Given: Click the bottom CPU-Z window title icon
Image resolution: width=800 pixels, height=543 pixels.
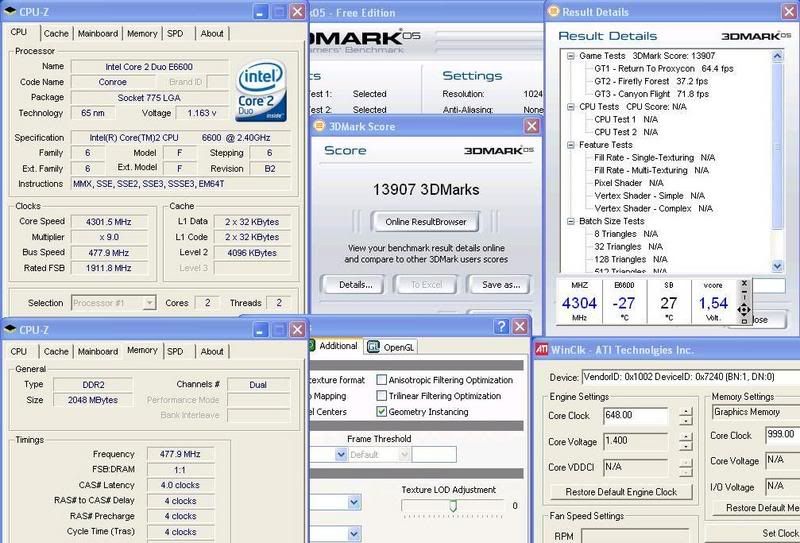Looking at the screenshot, I should (x=10, y=330).
